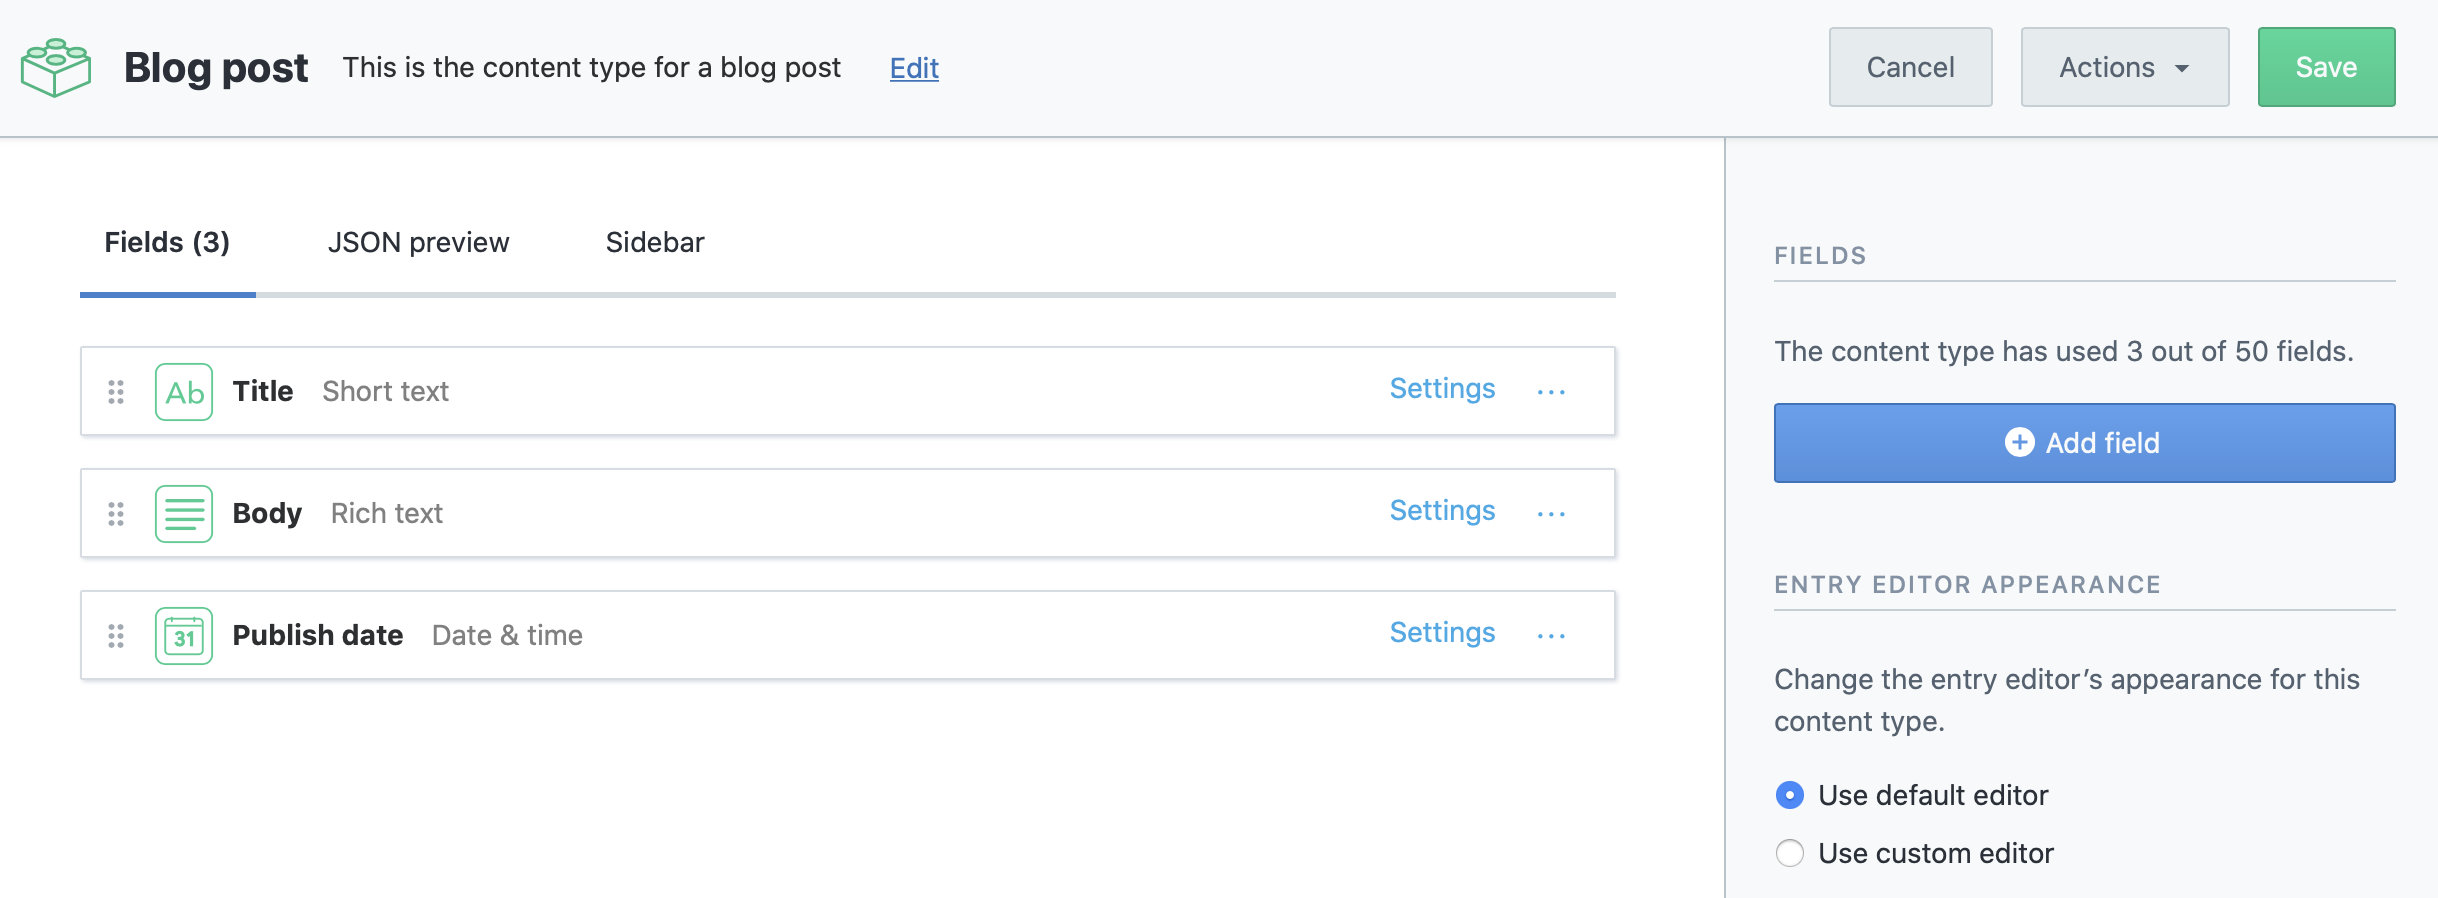Save the Blog post content type
This screenshot has width=2438, height=898.
(2326, 67)
